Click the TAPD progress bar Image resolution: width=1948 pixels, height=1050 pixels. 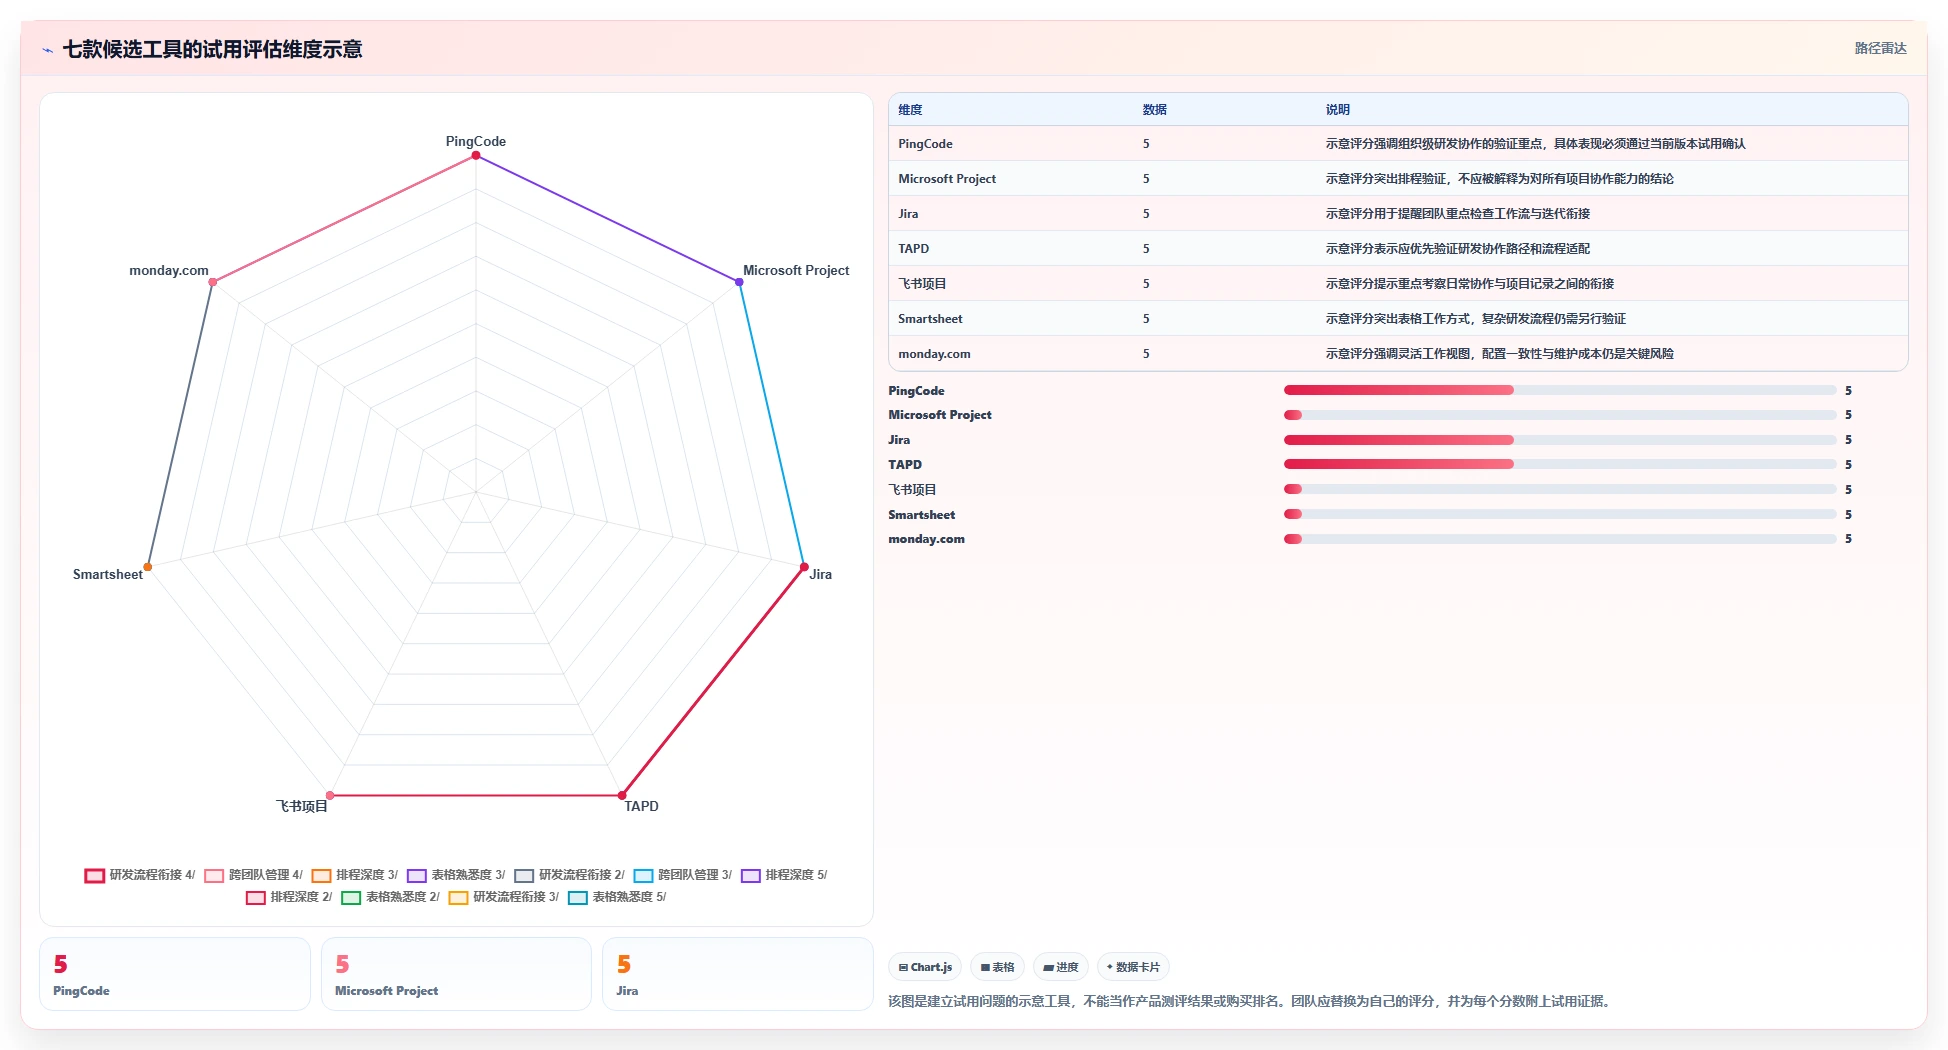[1560, 464]
